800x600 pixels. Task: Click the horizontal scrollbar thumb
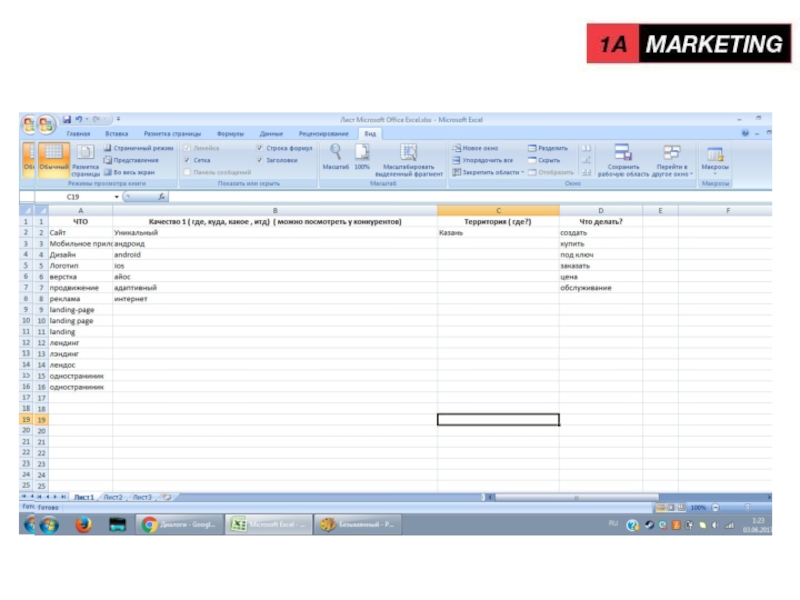(576, 497)
